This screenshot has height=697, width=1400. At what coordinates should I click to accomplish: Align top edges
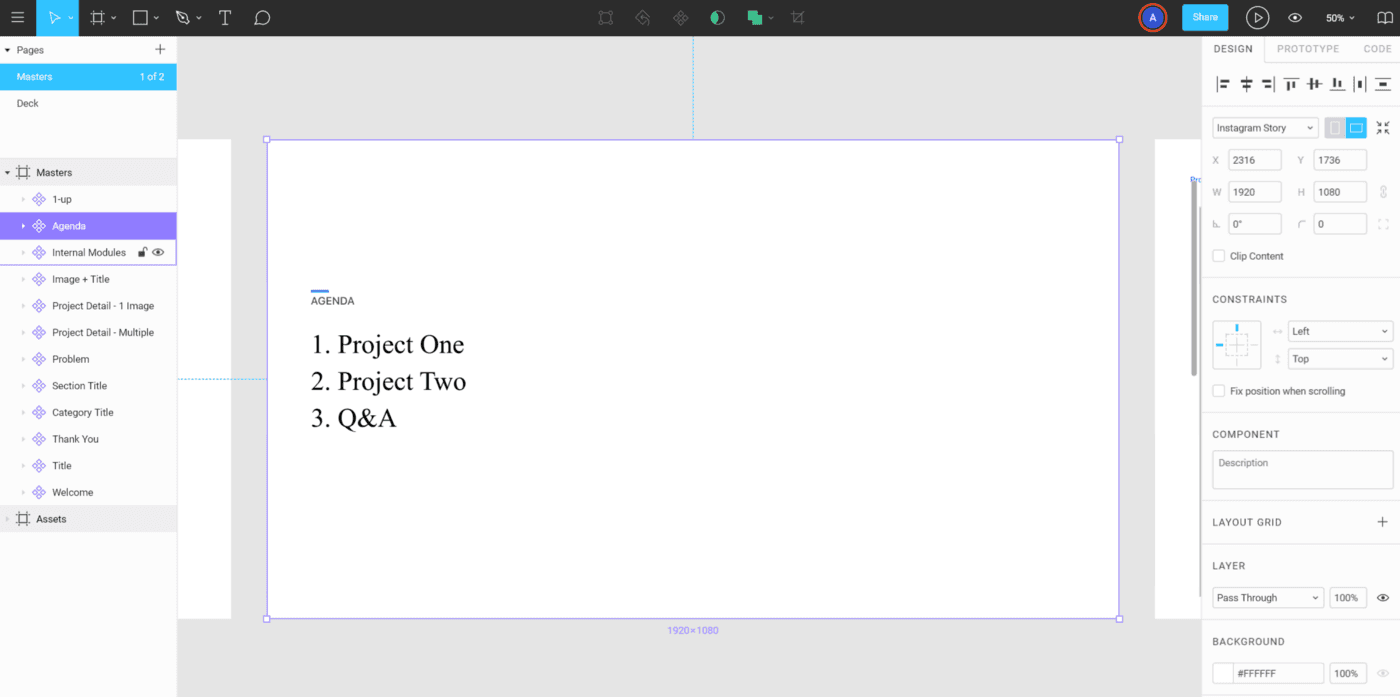tap(1291, 85)
